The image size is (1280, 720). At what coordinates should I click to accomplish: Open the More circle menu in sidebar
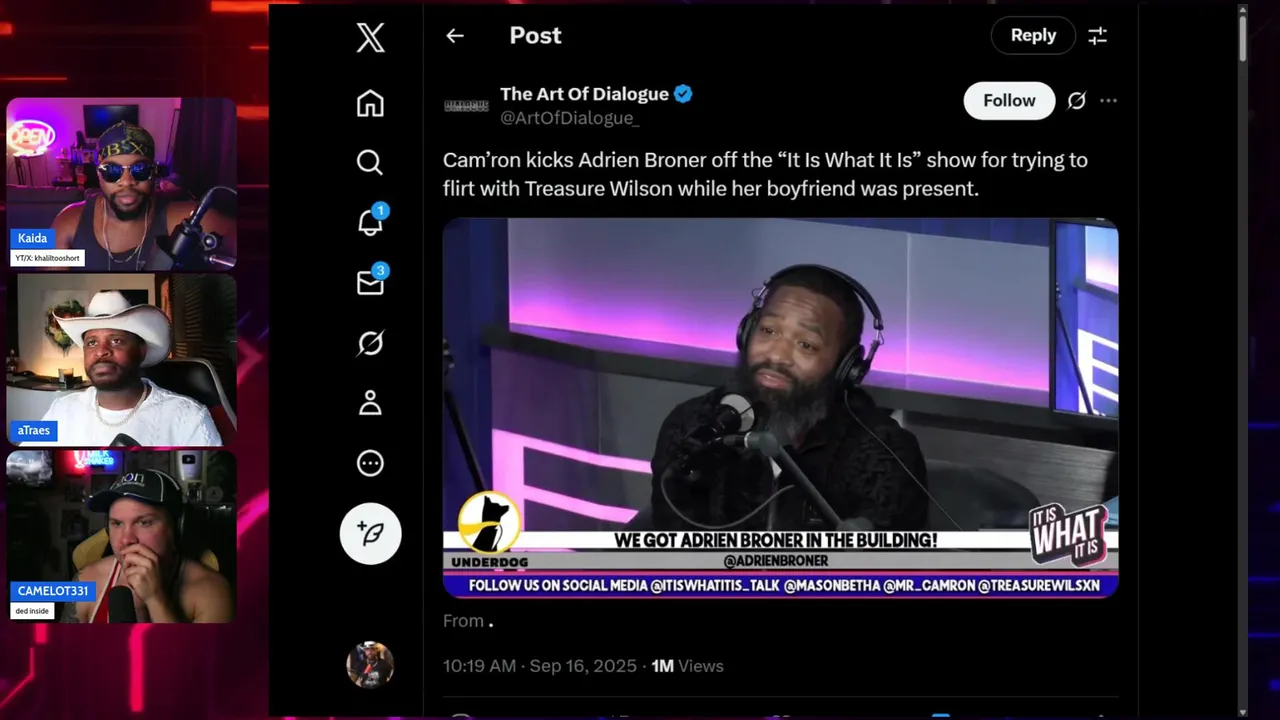(370, 463)
